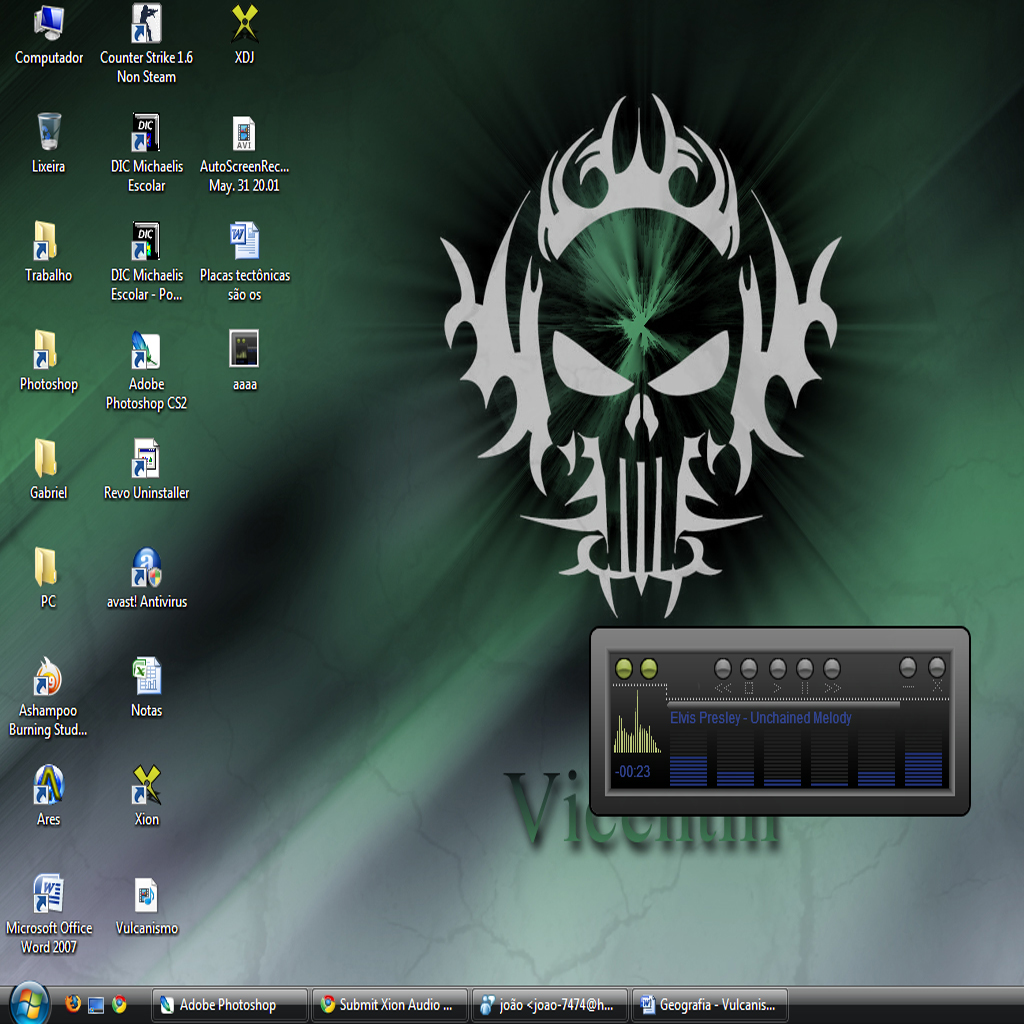Open the Windows Start menu orb

pyautogui.click(x=28, y=1003)
